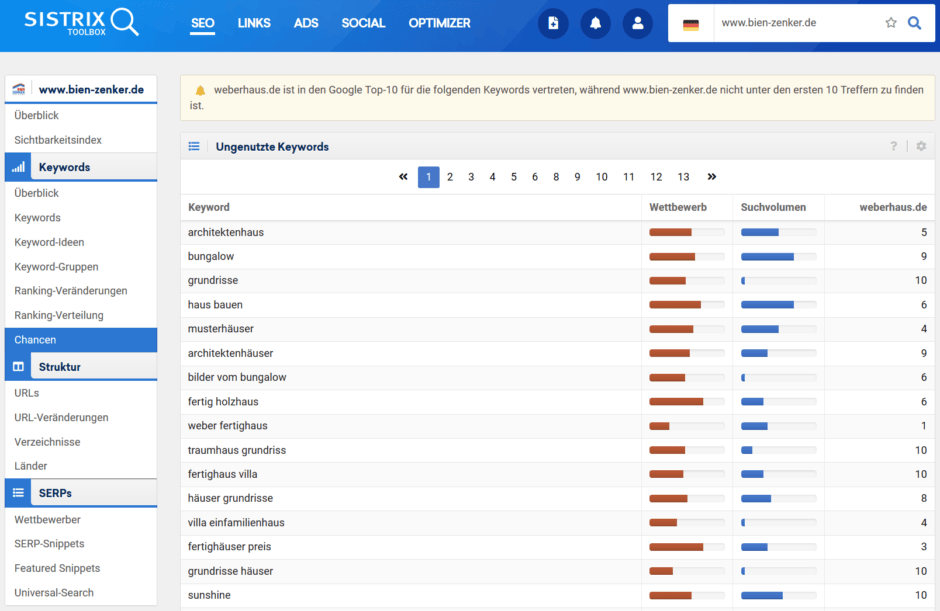This screenshot has height=611, width=940.
Task: Switch to the SOCIAL tab
Action: [363, 23]
